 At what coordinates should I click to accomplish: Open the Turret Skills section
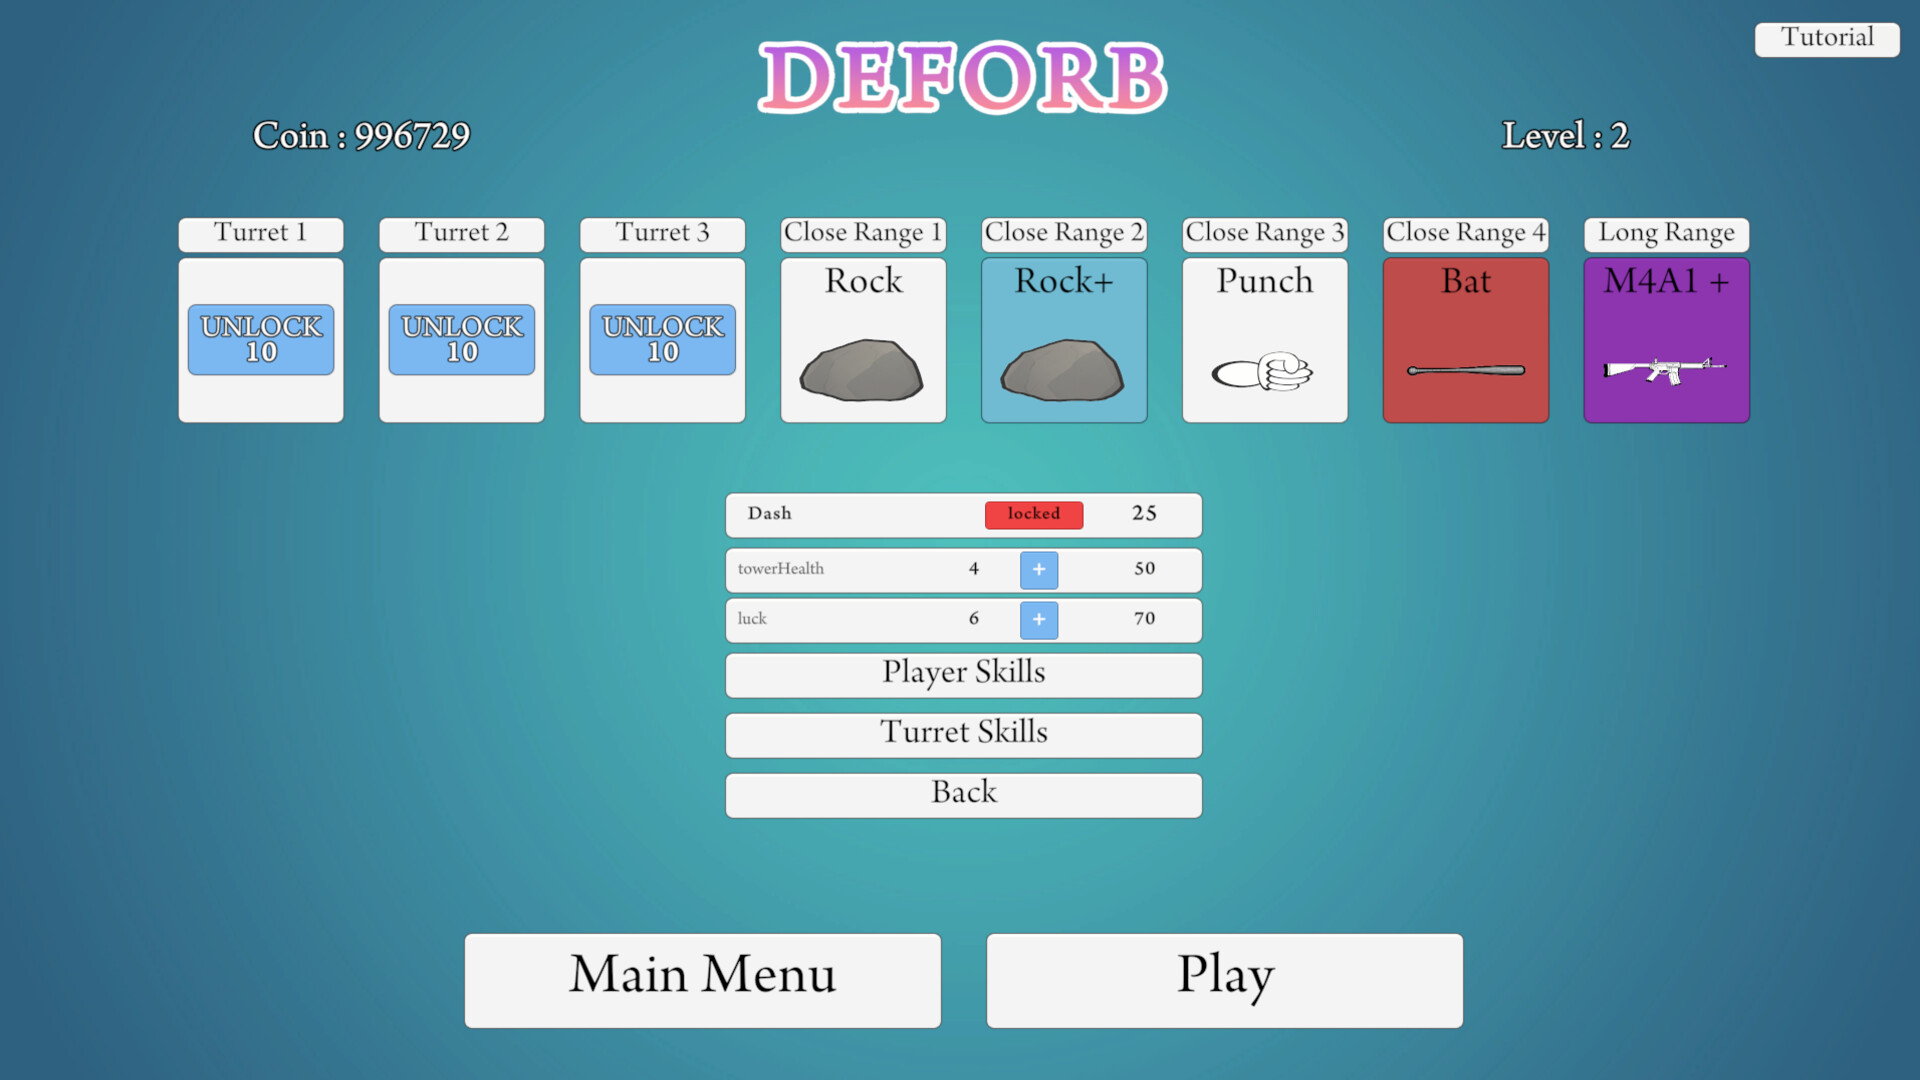point(963,735)
